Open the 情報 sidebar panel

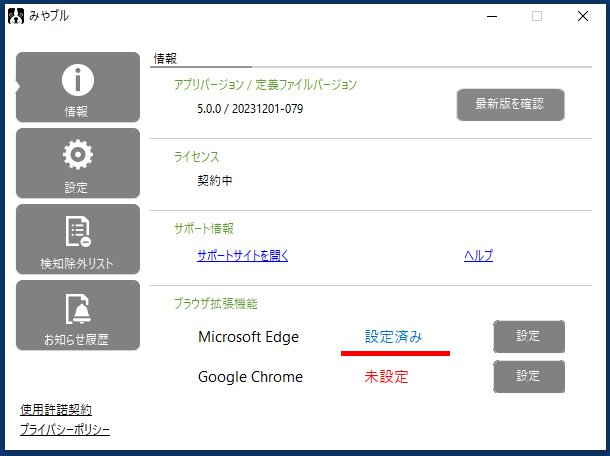coord(78,87)
